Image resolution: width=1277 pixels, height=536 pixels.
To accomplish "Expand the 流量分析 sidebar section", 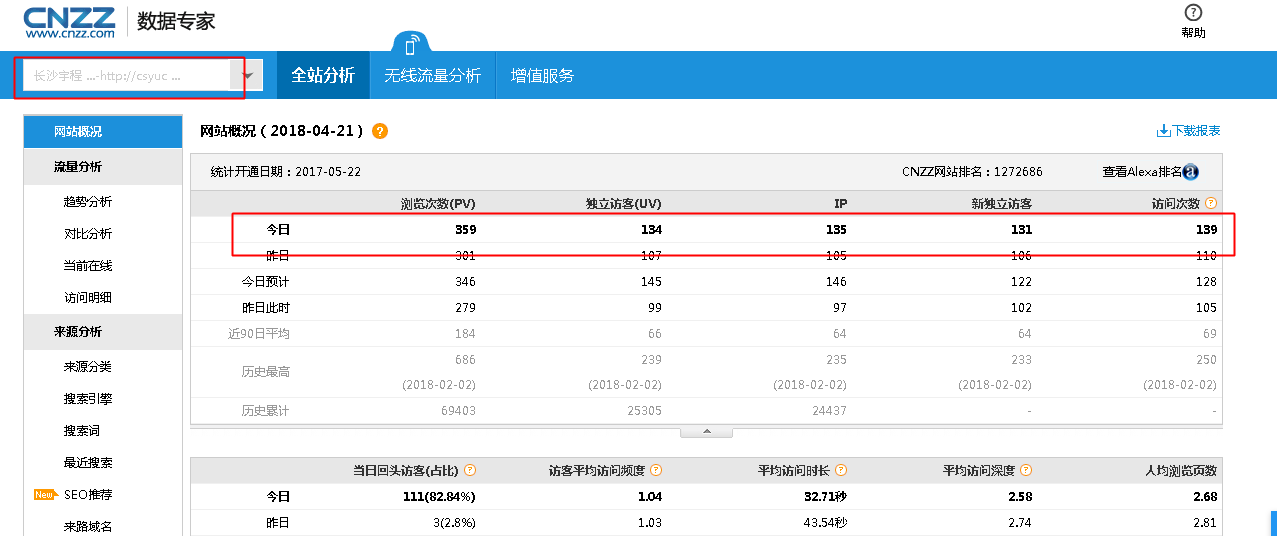I will click(78, 167).
